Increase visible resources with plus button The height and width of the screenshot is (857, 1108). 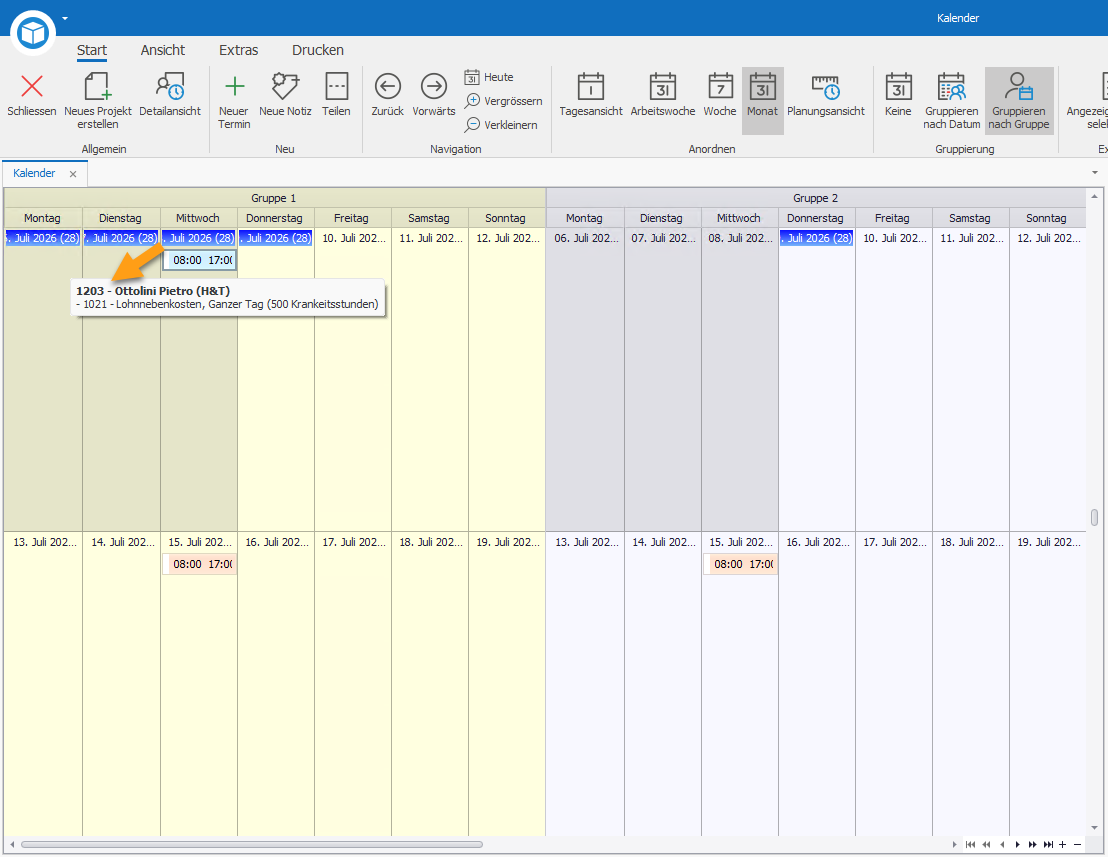click(x=1062, y=844)
